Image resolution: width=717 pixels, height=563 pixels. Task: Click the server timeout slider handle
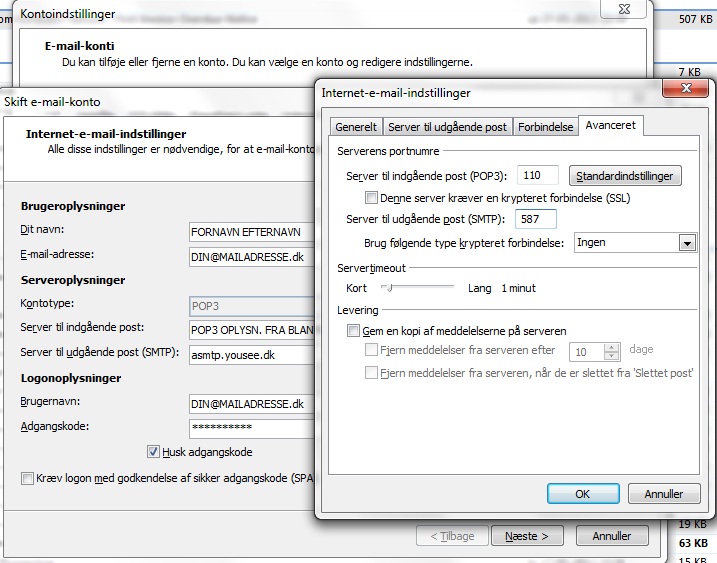[384, 288]
